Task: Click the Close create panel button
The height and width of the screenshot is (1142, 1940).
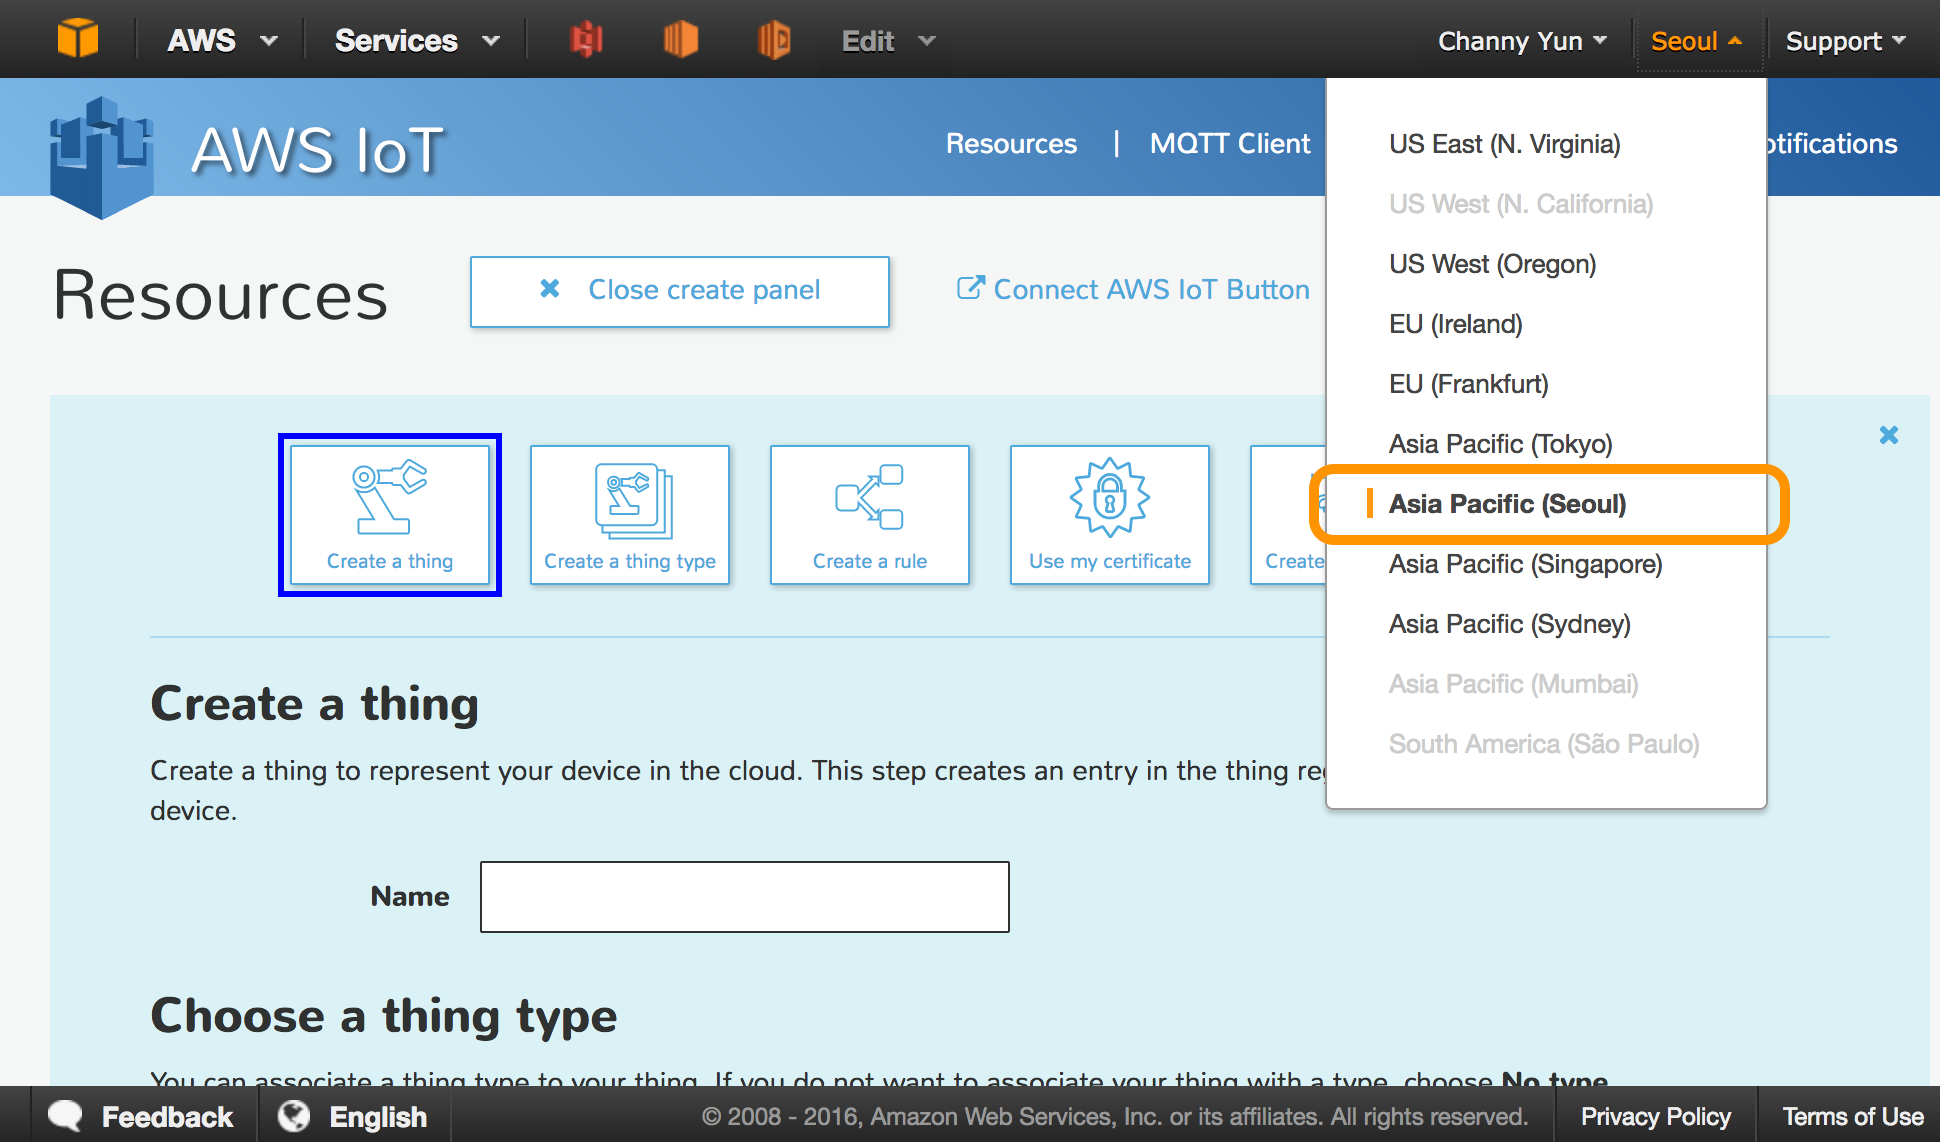Action: tap(680, 291)
